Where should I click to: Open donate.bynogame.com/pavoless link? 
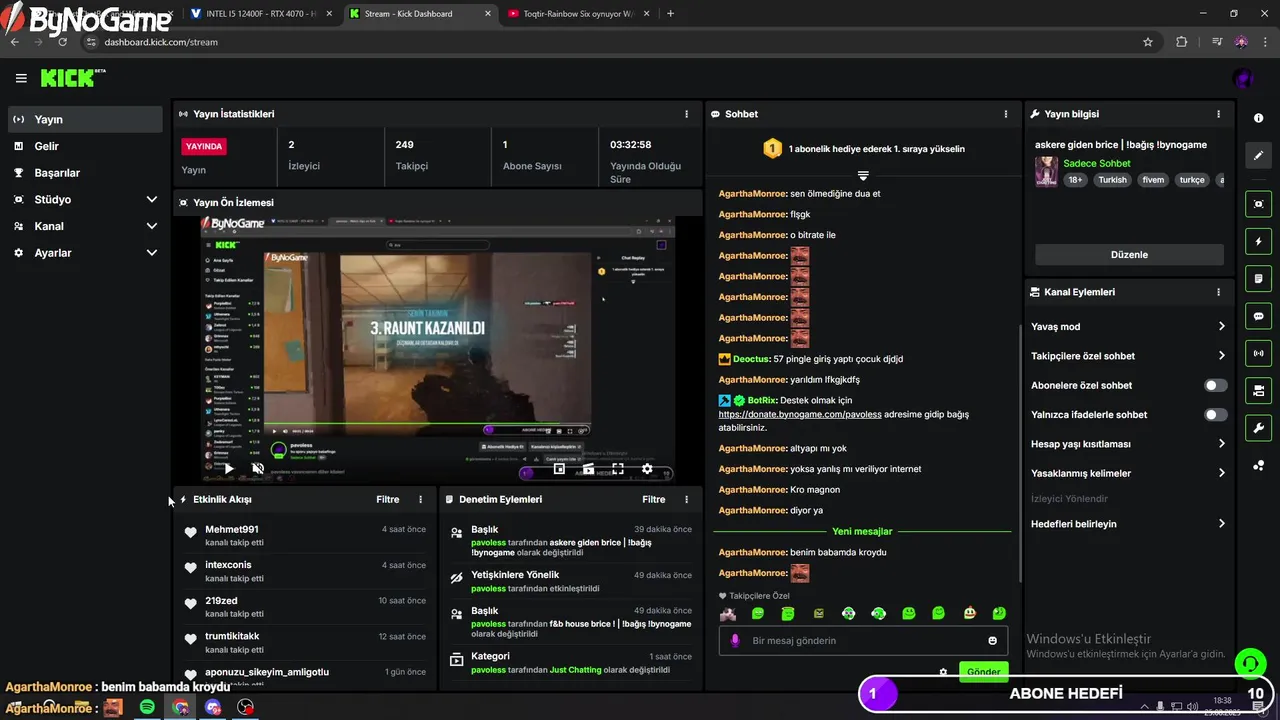800,414
